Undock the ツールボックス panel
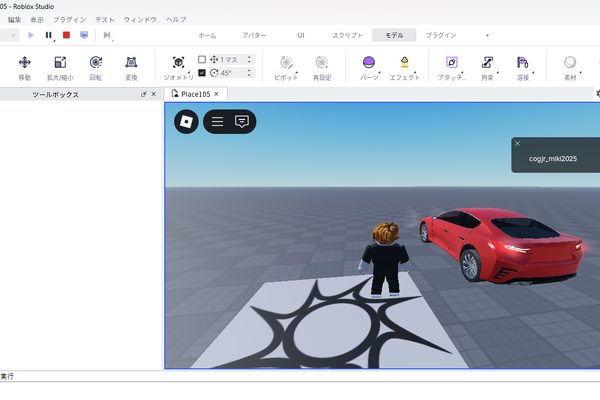 pos(143,94)
